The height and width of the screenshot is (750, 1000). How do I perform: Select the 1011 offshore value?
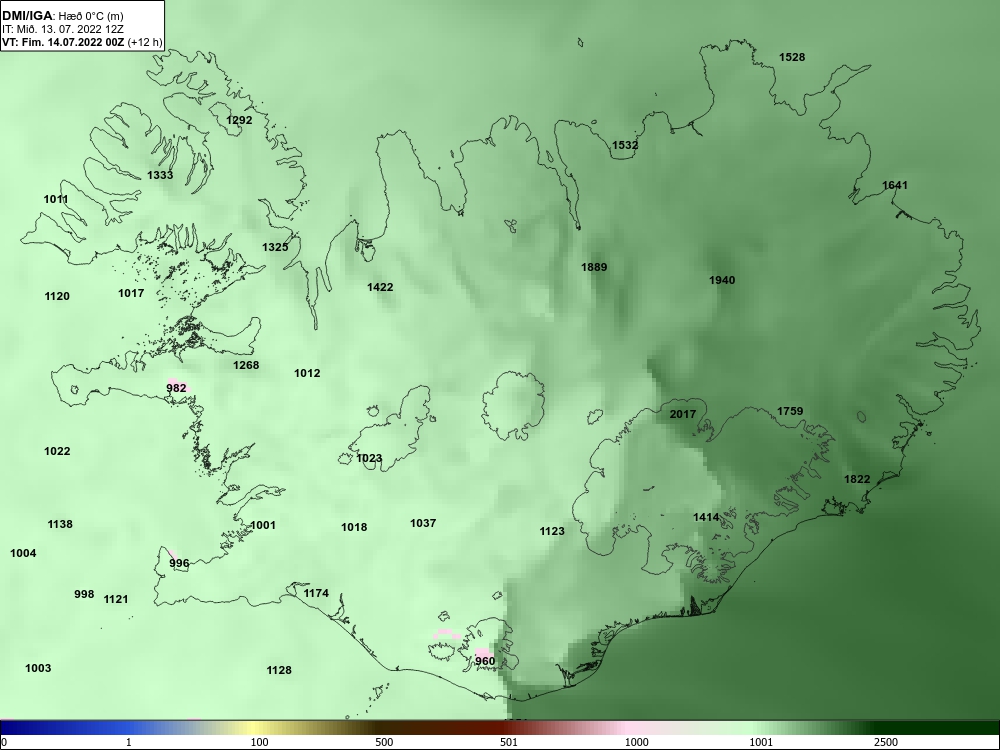pos(56,199)
